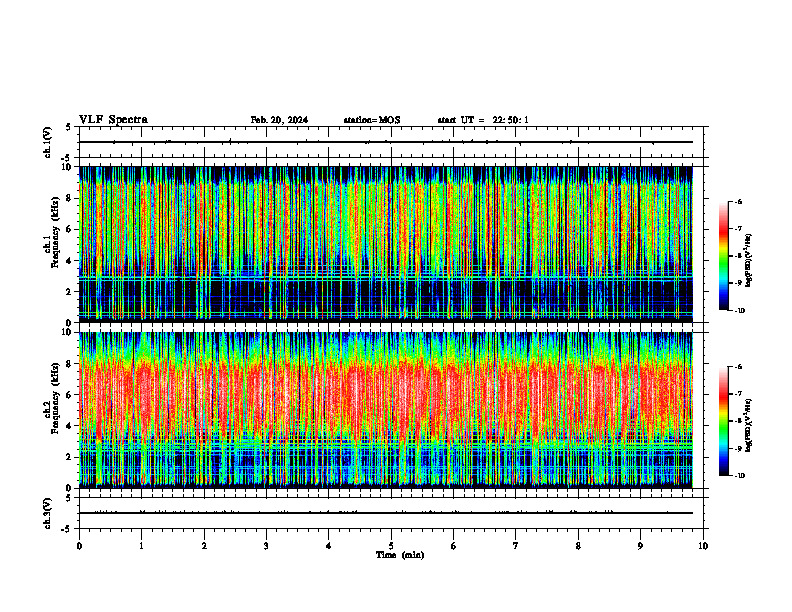Click the "-6" label on ch.1 colorbar
Screen dimensions: 792x612
click(737, 201)
